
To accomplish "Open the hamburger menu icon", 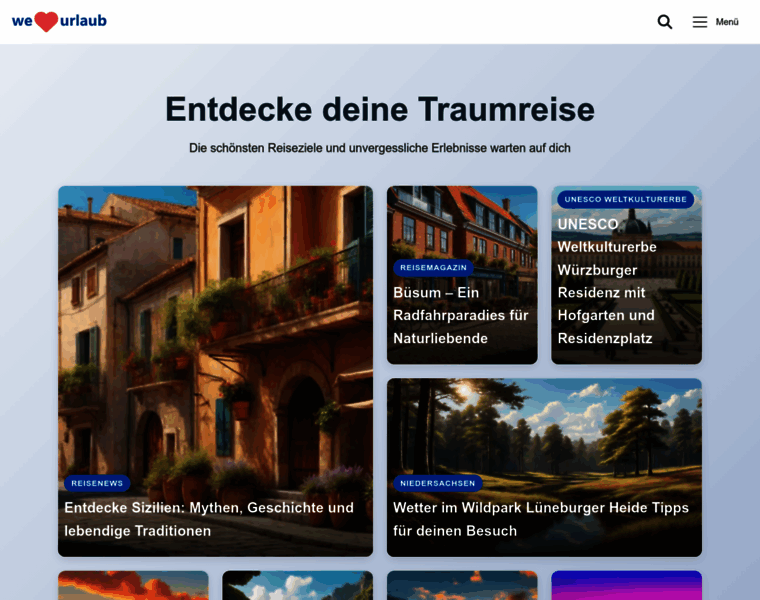I will point(700,22).
